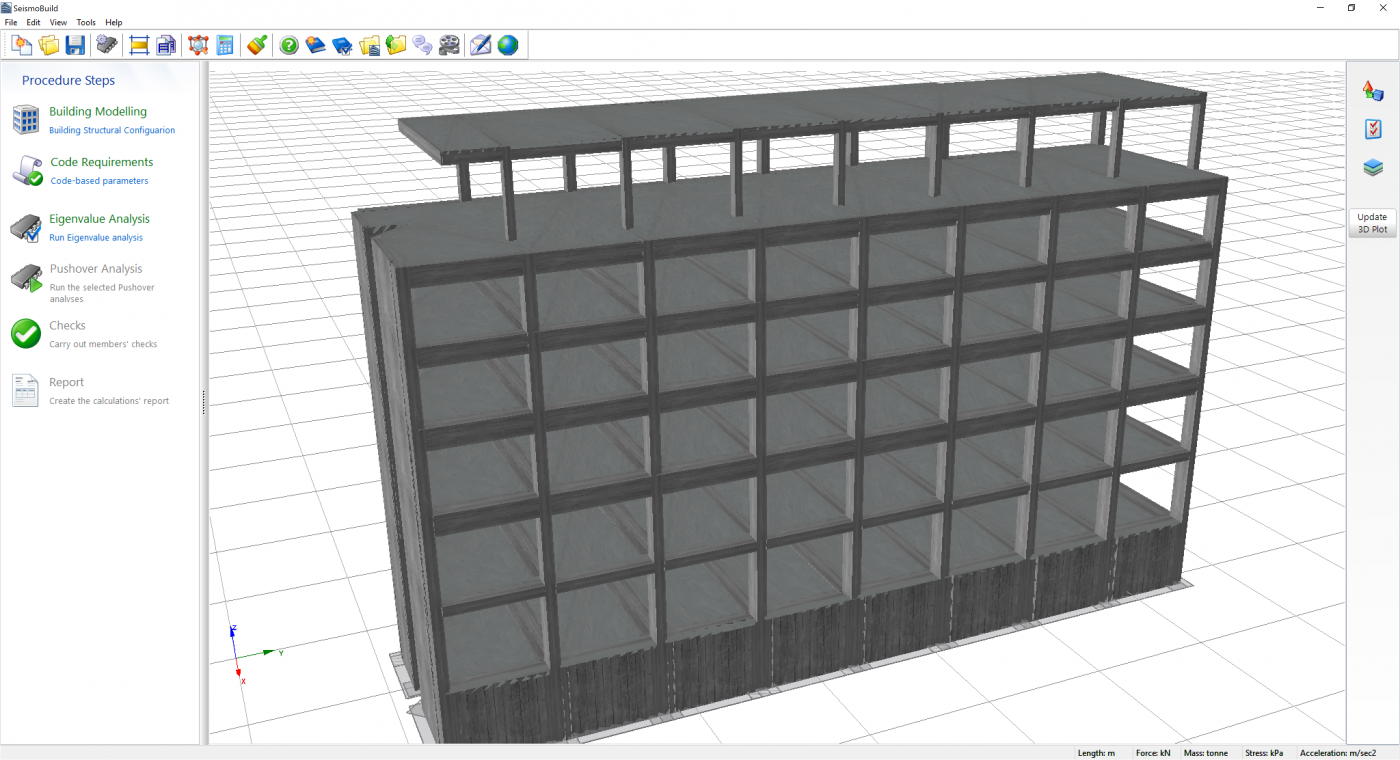Select the Pushover Analysis step
Screen dimensions: 1400x760
[x=96, y=269]
